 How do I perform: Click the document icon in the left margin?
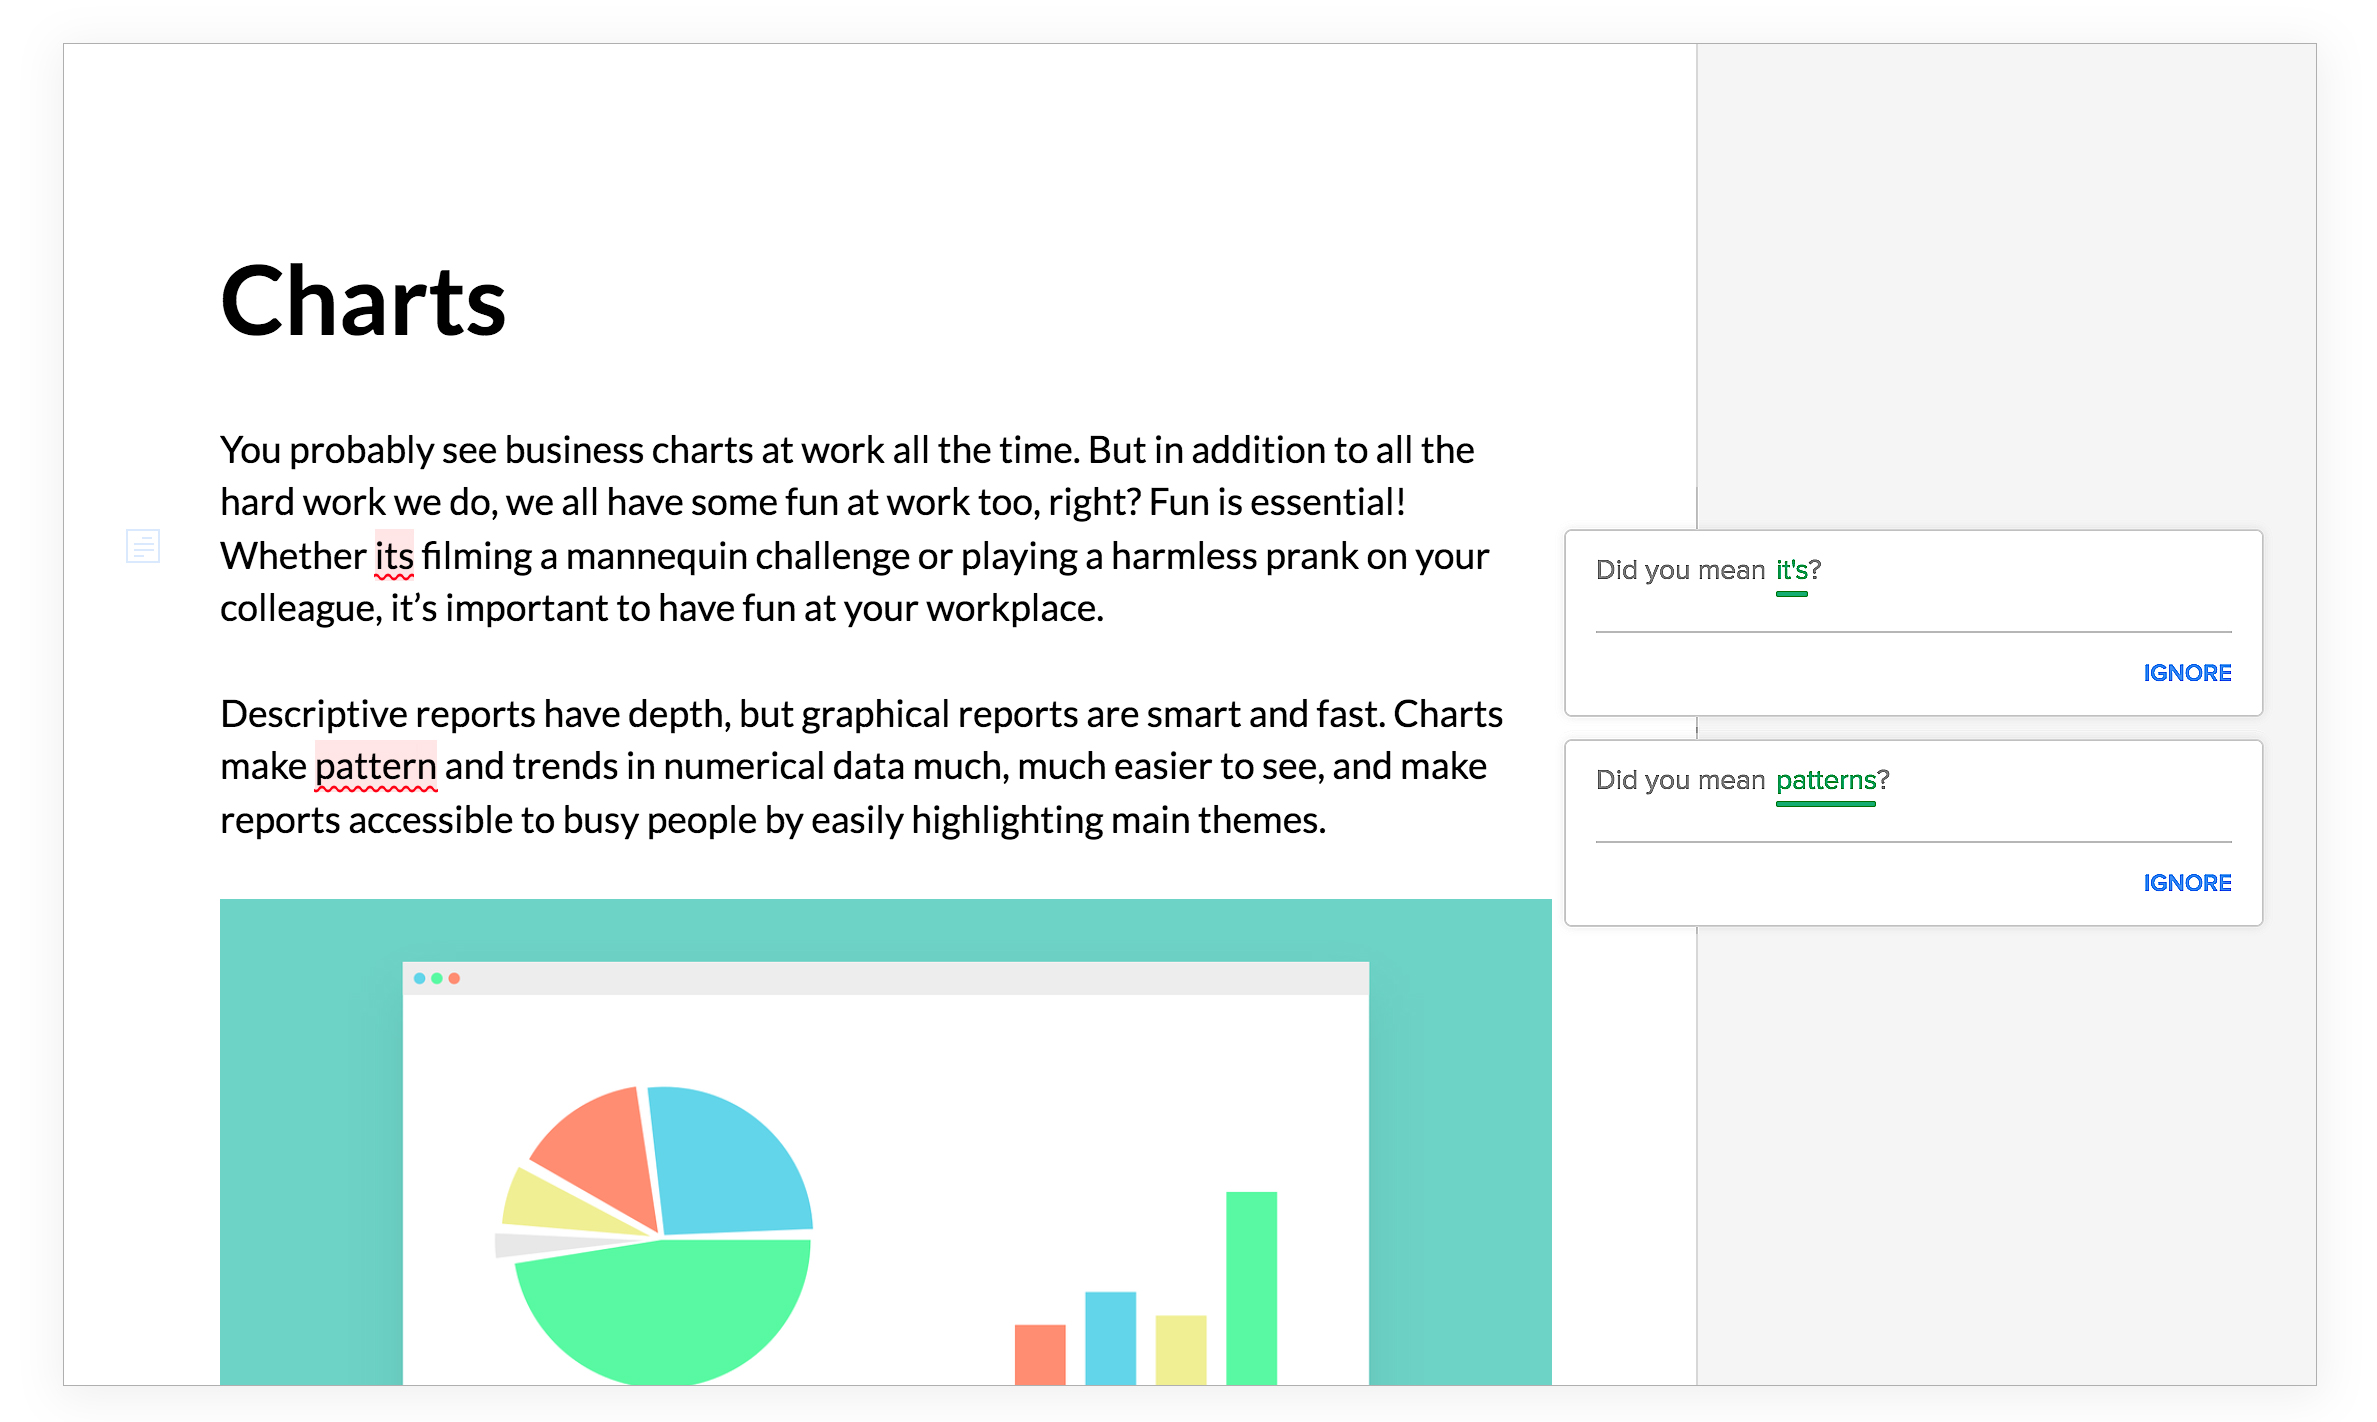tap(143, 546)
